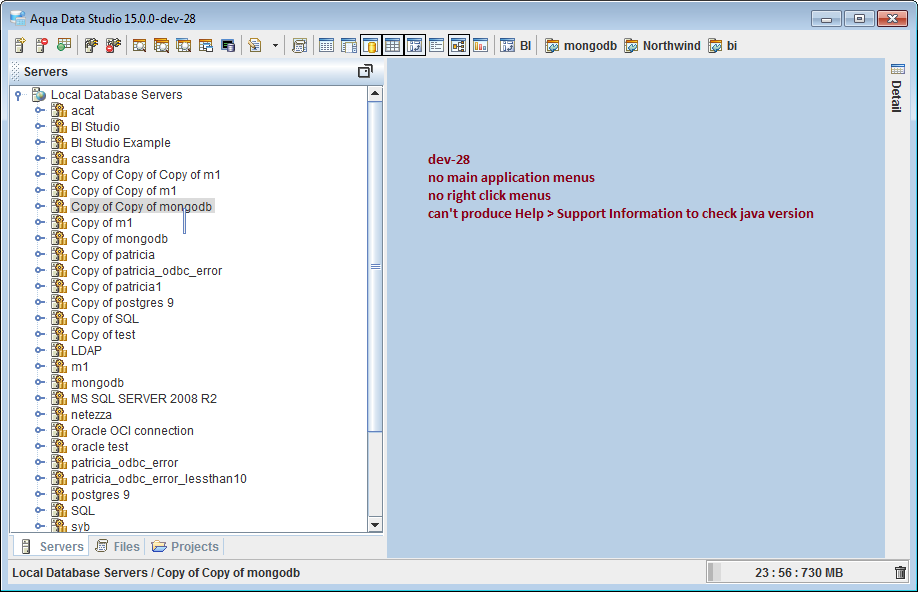Open the first Query Analyzer magnifier icon
Image resolution: width=918 pixels, height=592 pixels.
(139, 45)
